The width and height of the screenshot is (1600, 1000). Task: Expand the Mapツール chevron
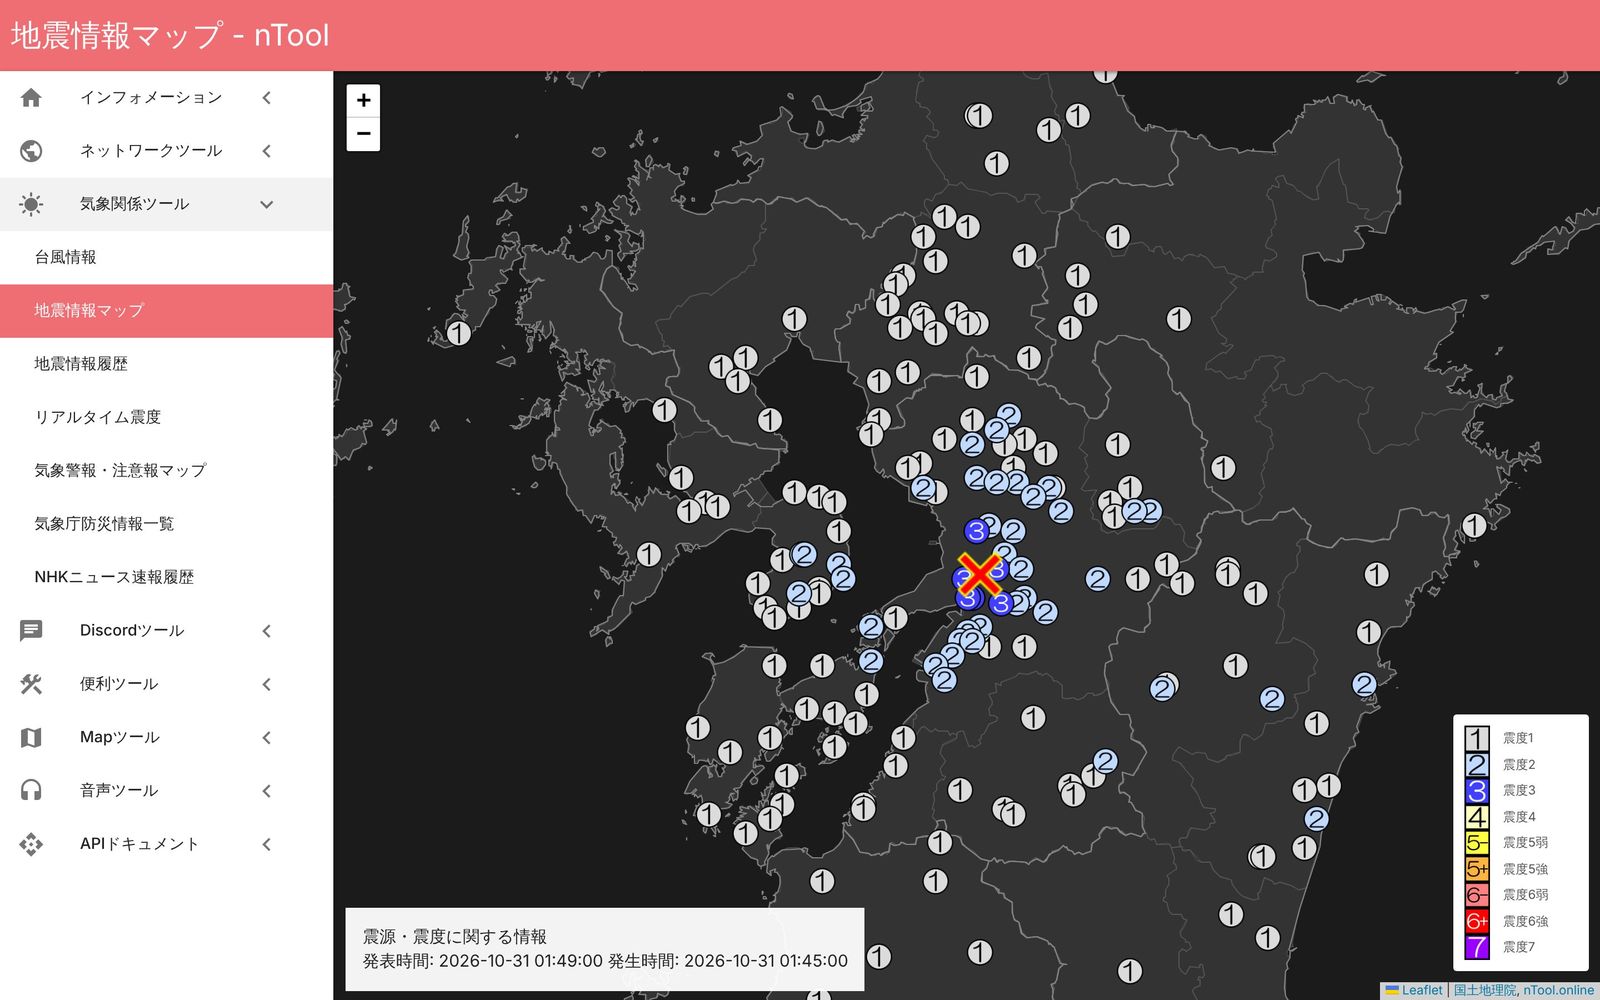(x=267, y=738)
